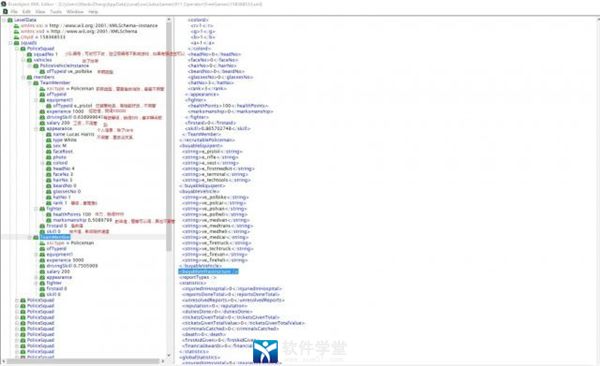
Task: Click the xmlns:xsi attribute icon
Action: (16, 26)
